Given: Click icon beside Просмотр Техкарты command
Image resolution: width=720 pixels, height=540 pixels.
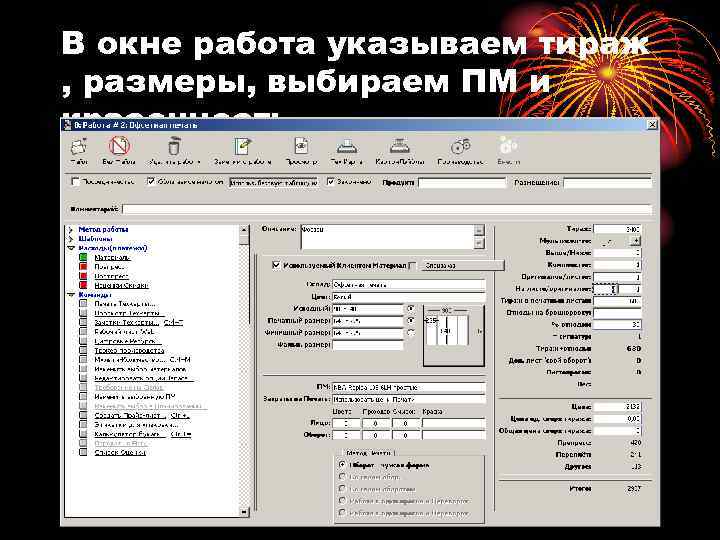Looking at the screenshot, I should (83, 313).
